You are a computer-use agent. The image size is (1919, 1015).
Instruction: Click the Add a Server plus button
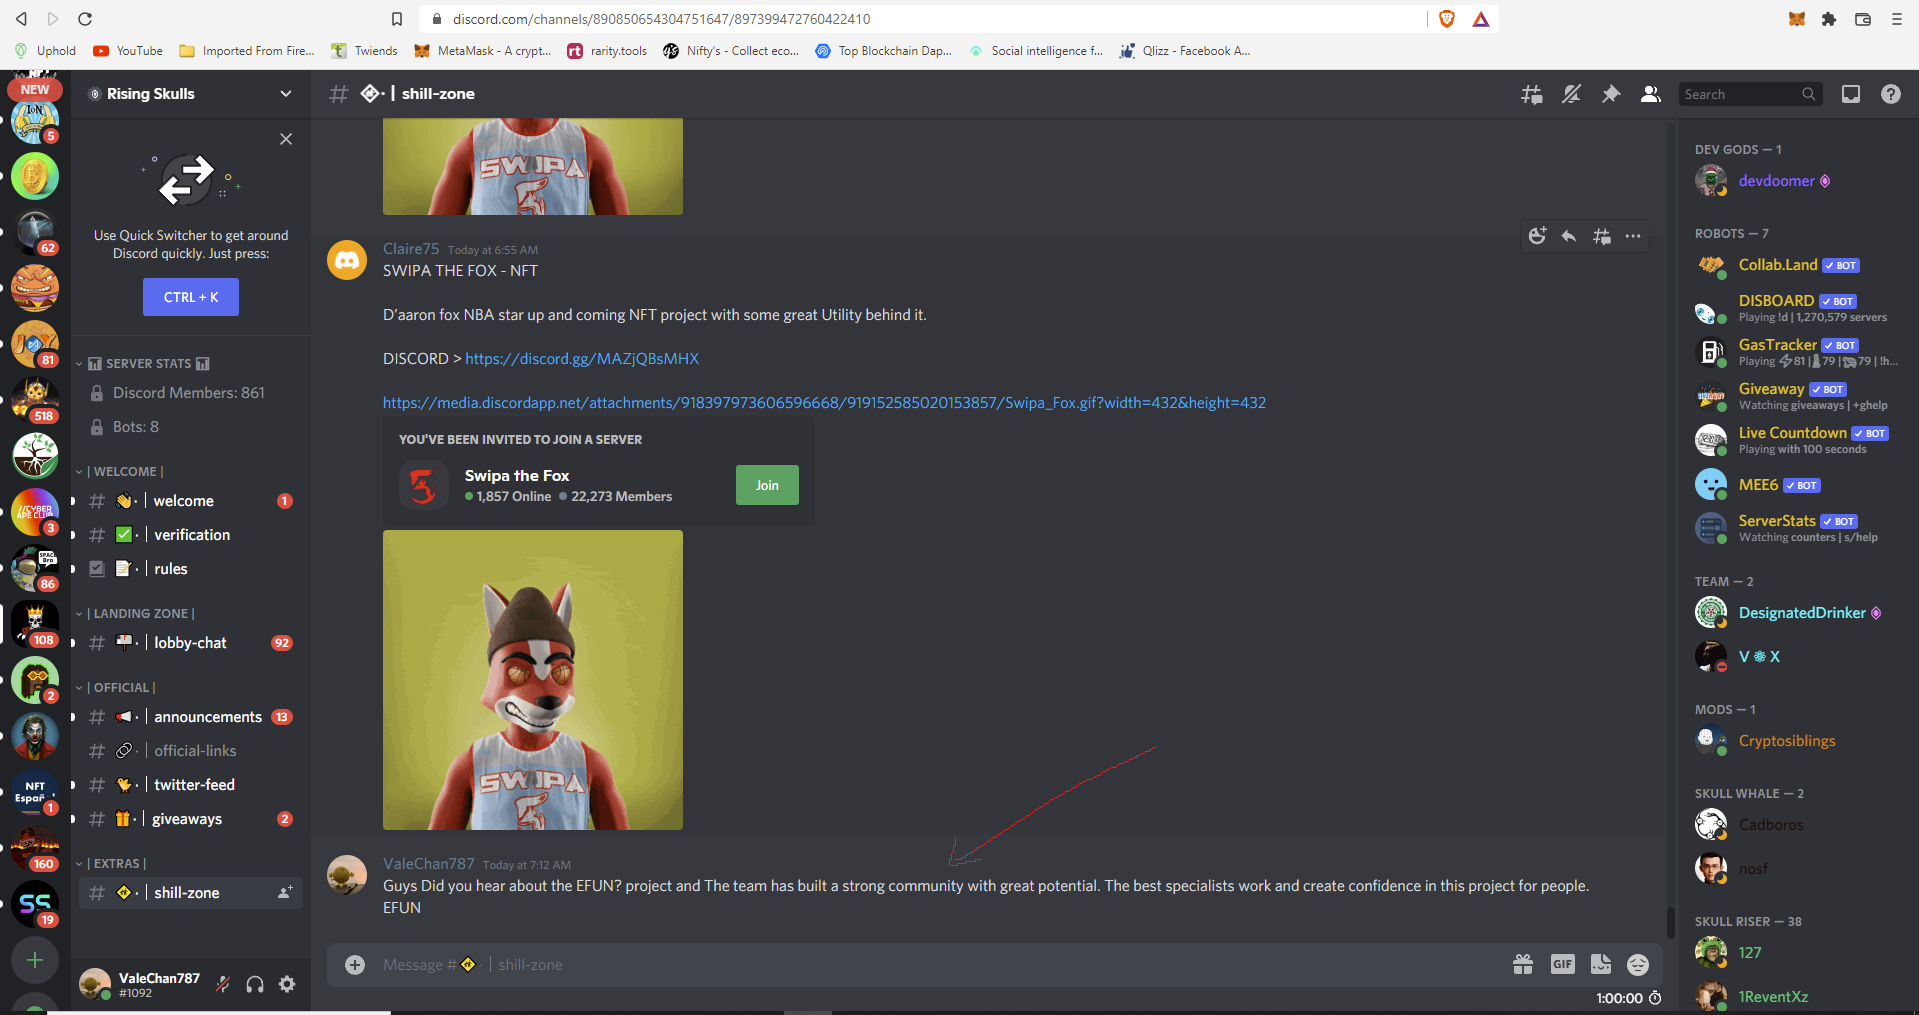[x=35, y=960]
